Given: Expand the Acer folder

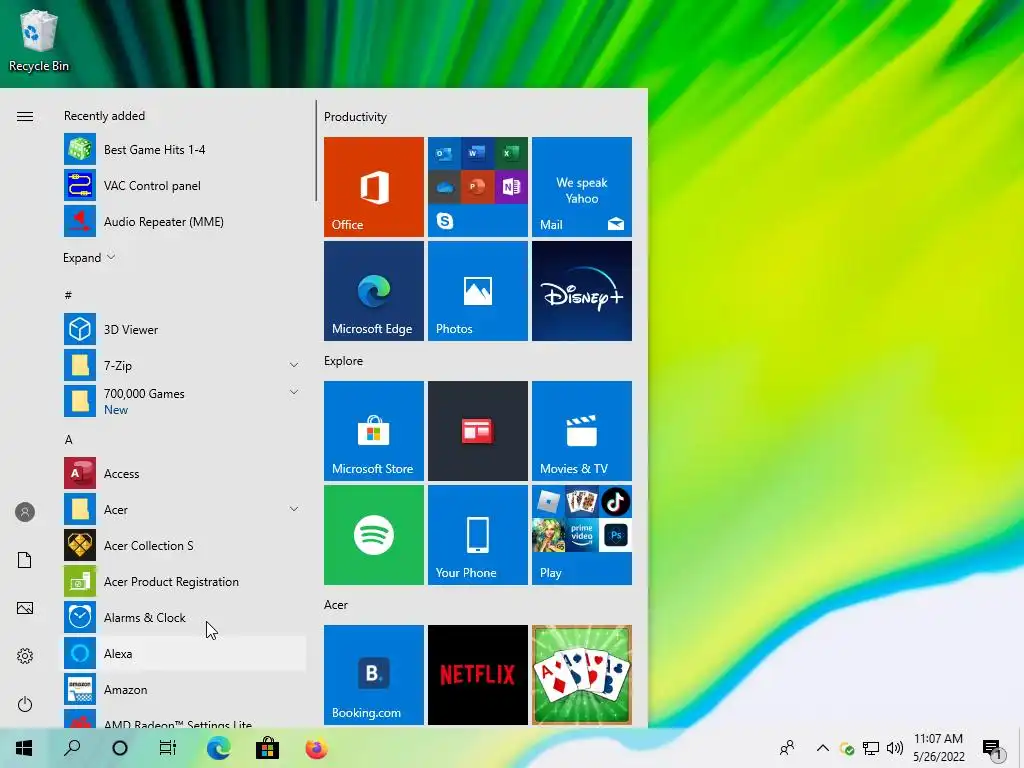Looking at the screenshot, I should click(x=294, y=509).
